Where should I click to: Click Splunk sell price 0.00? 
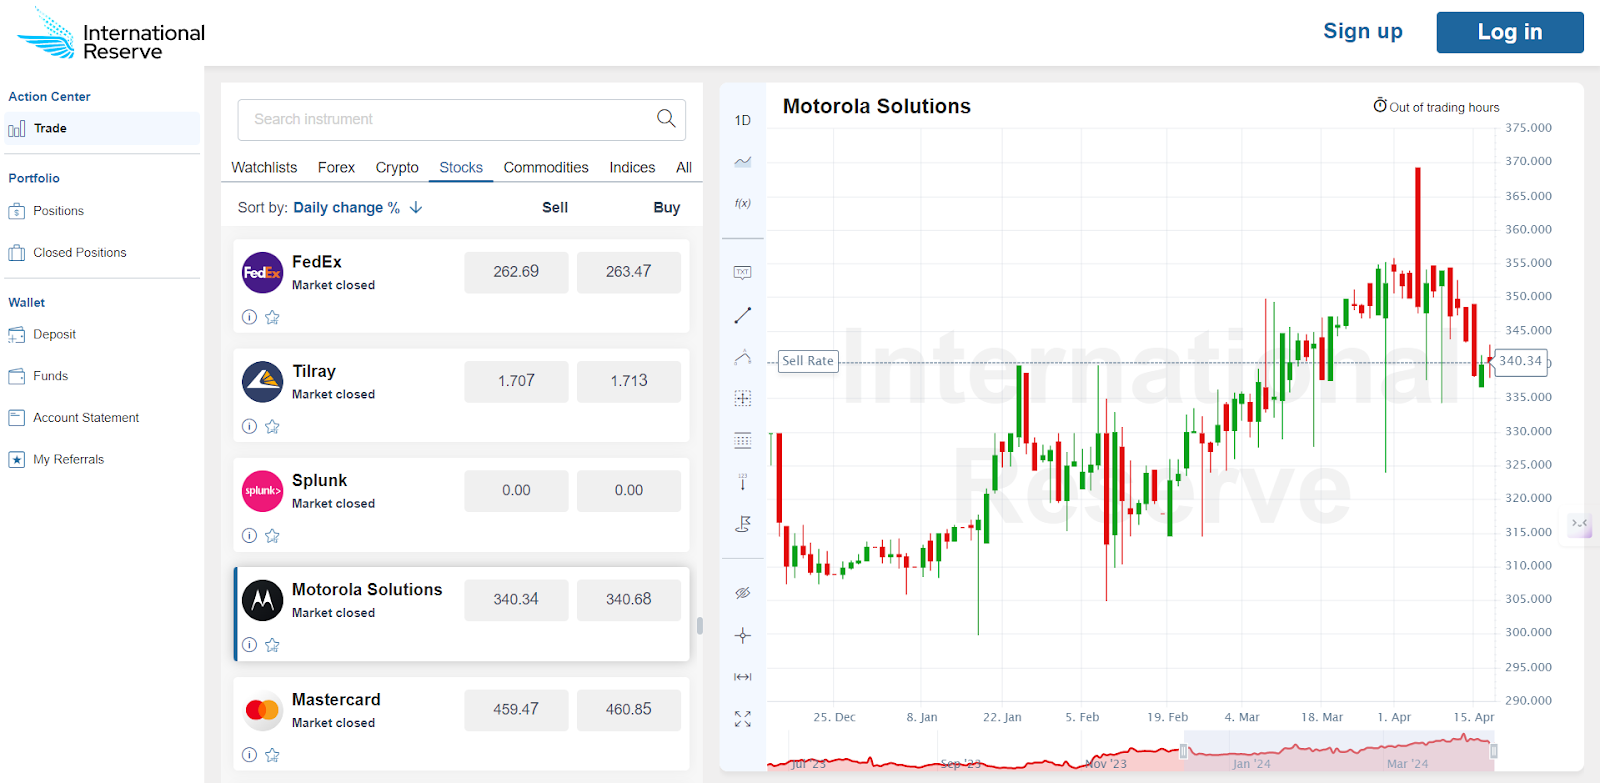coord(516,491)
